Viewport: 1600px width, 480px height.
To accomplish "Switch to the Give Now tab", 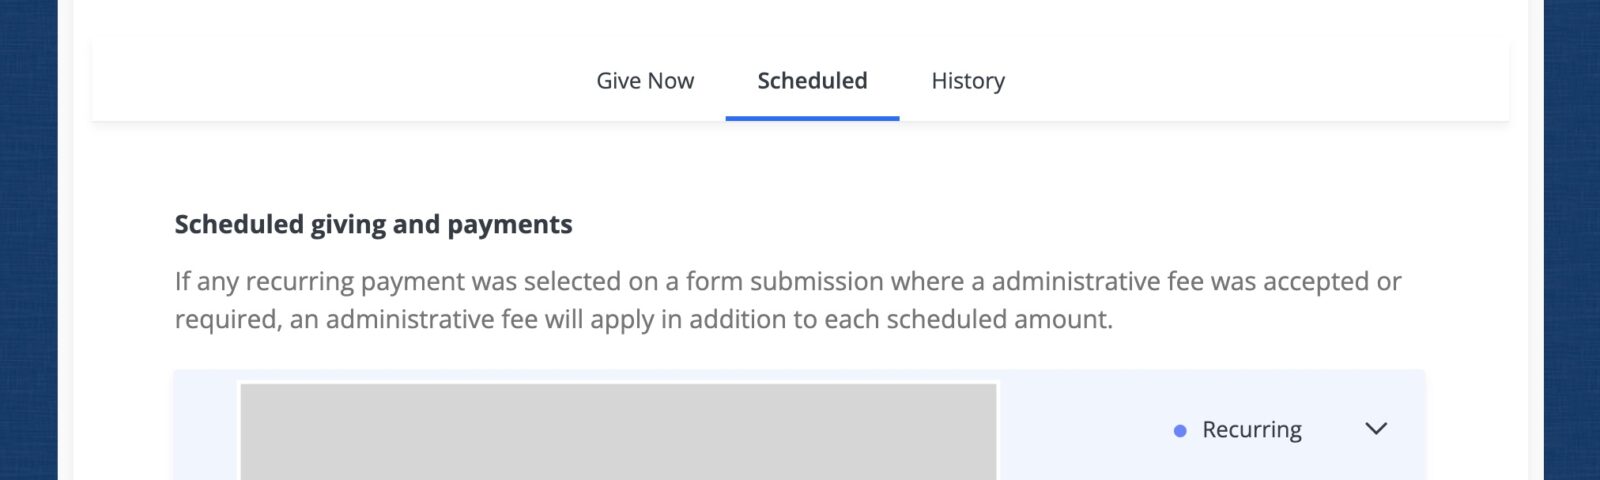I will 645,81.
